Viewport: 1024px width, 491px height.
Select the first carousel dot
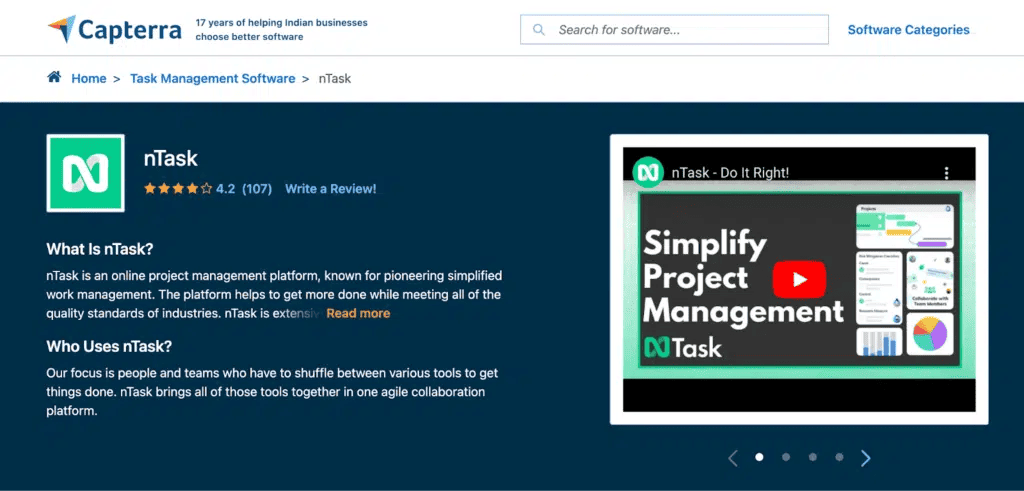point(759,457)
